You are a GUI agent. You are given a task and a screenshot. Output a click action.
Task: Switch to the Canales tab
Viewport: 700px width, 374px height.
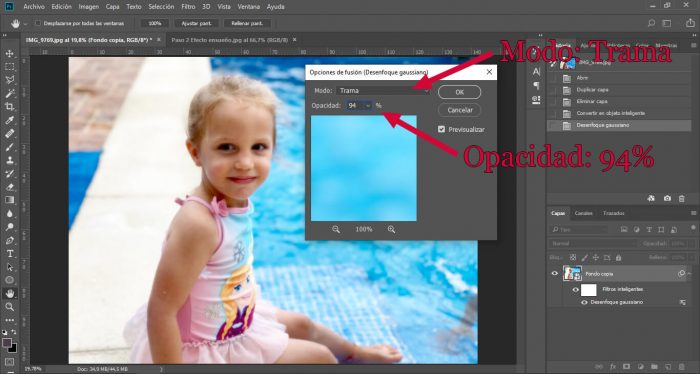point(583,213)
